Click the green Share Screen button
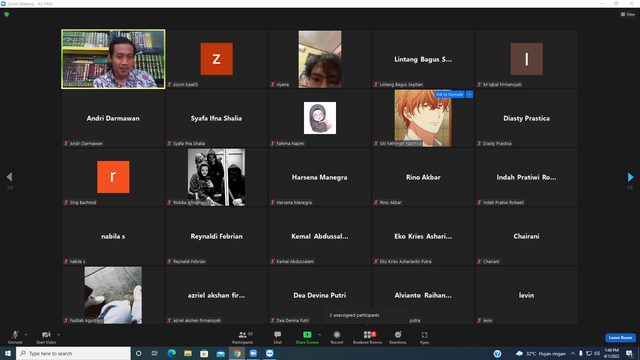Viewport: 640px width, 360px height. pos(307,337)
